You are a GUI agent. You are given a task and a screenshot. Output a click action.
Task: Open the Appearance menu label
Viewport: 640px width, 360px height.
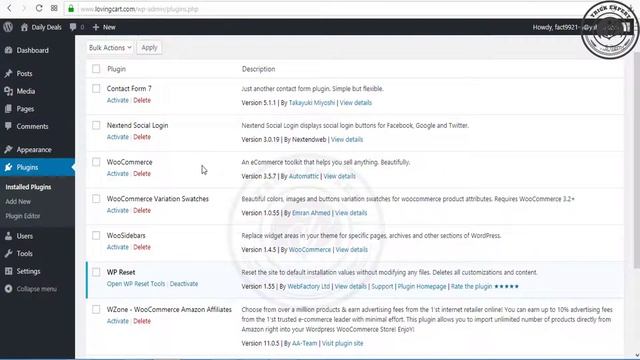[x=34, y=149]
